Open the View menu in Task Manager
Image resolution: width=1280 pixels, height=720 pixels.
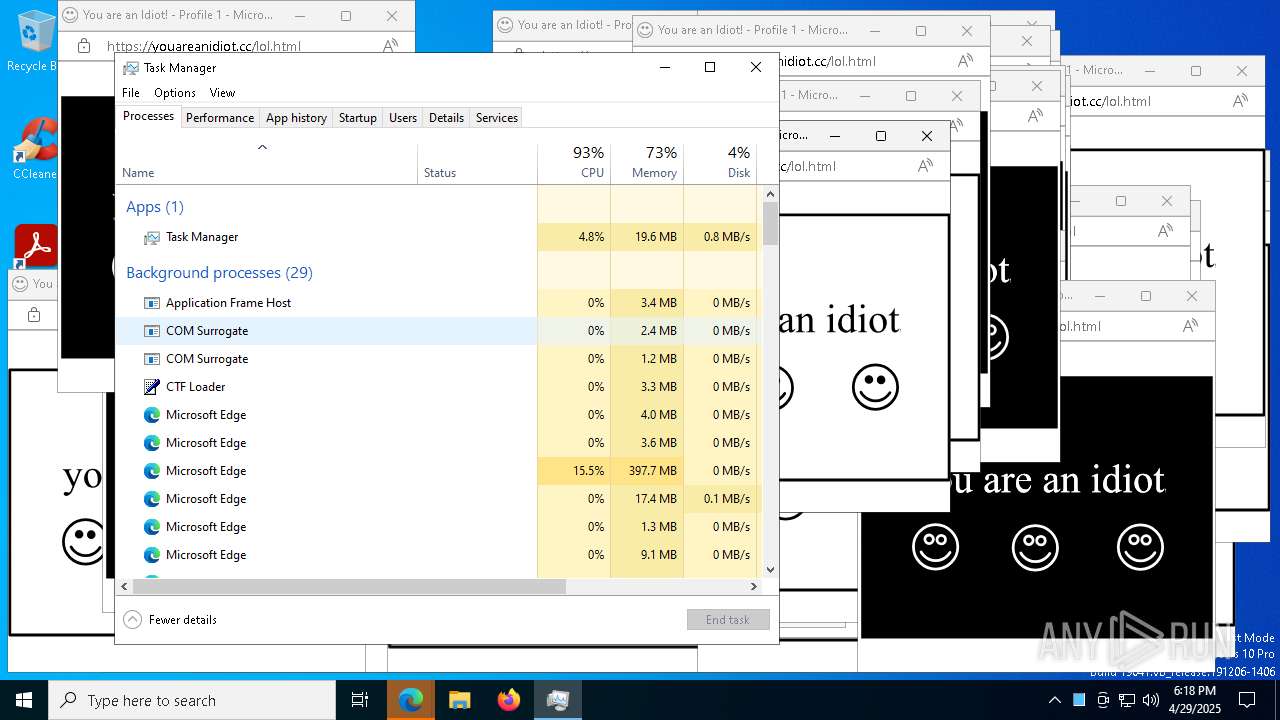pos(222,93)
